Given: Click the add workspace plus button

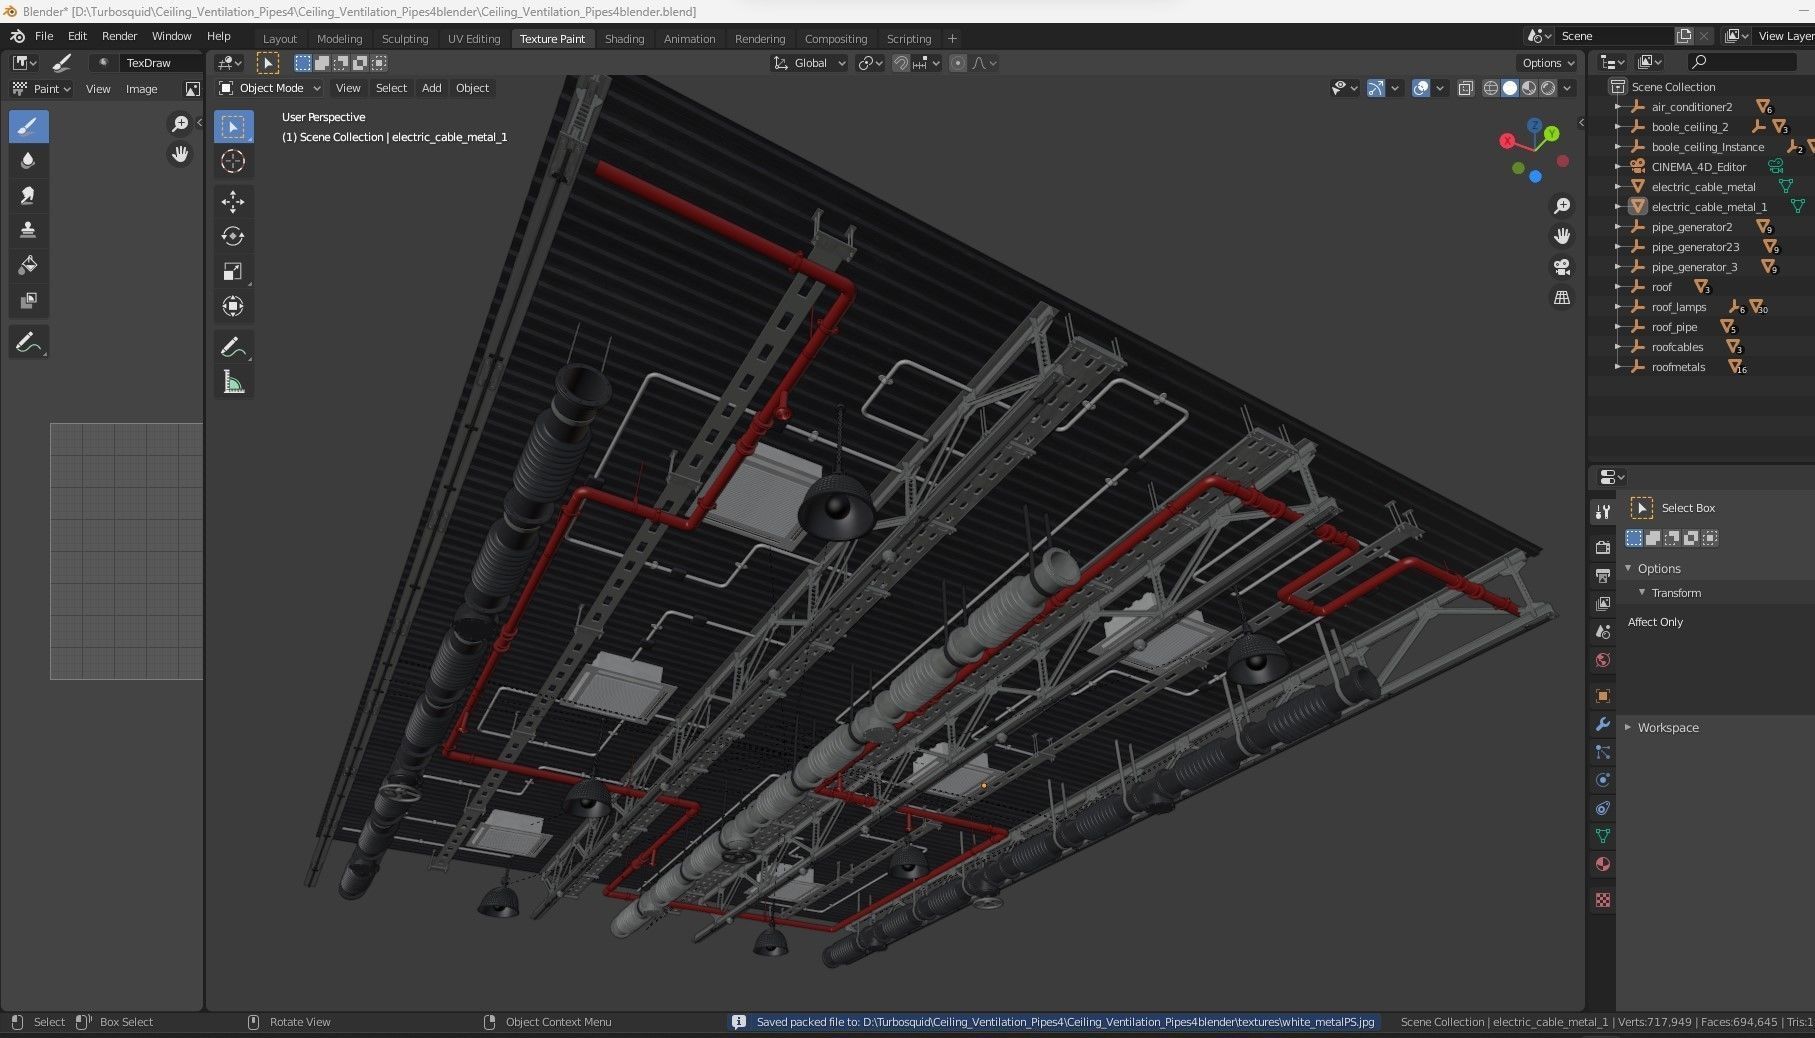Looking at the screenshot, I should point(952,39).
